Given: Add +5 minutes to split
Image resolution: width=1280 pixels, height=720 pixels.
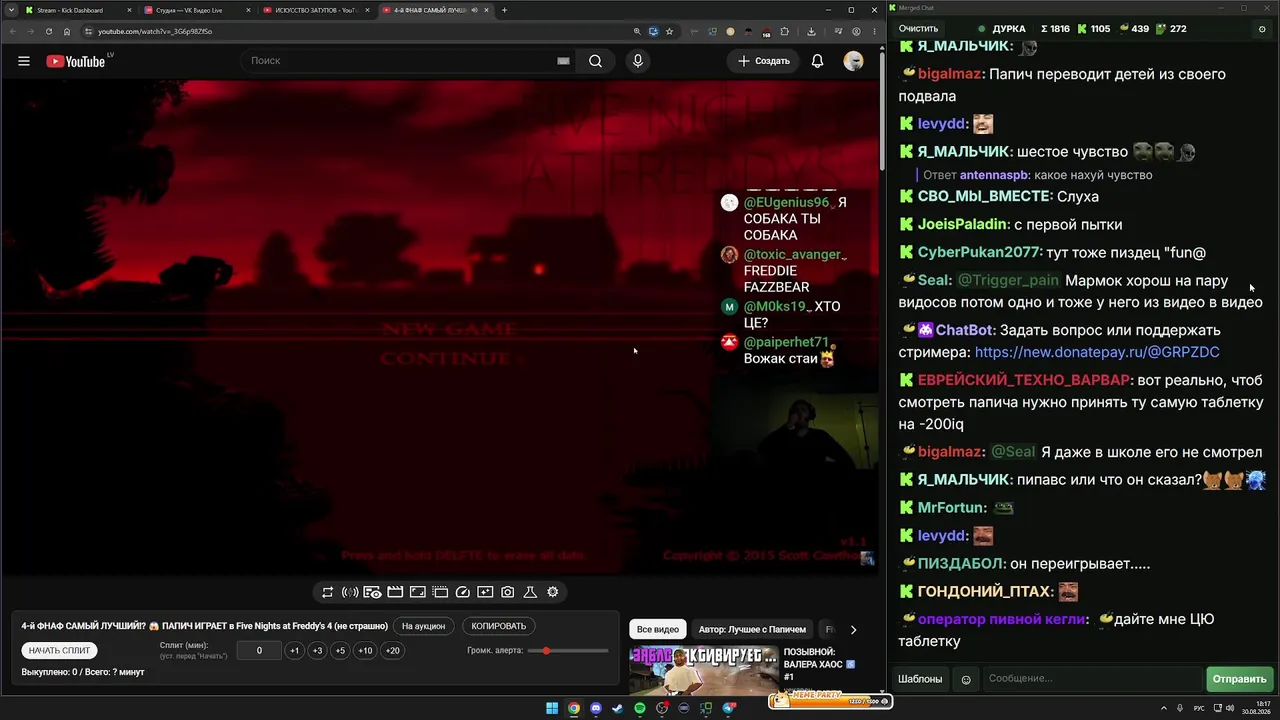Looking at the screenshot, I should (340, 651).
